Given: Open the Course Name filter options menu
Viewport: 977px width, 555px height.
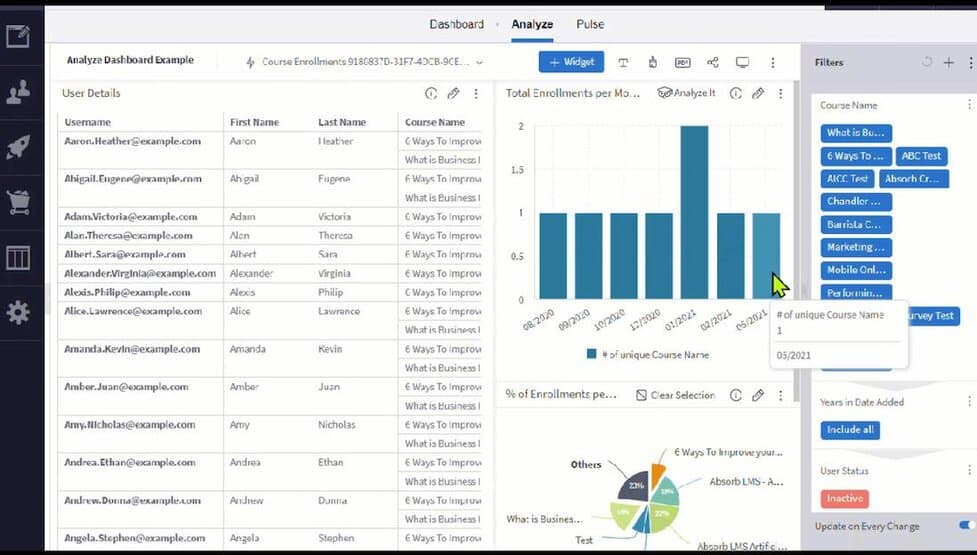Looking at the screenshot, I should pos(968,105).
